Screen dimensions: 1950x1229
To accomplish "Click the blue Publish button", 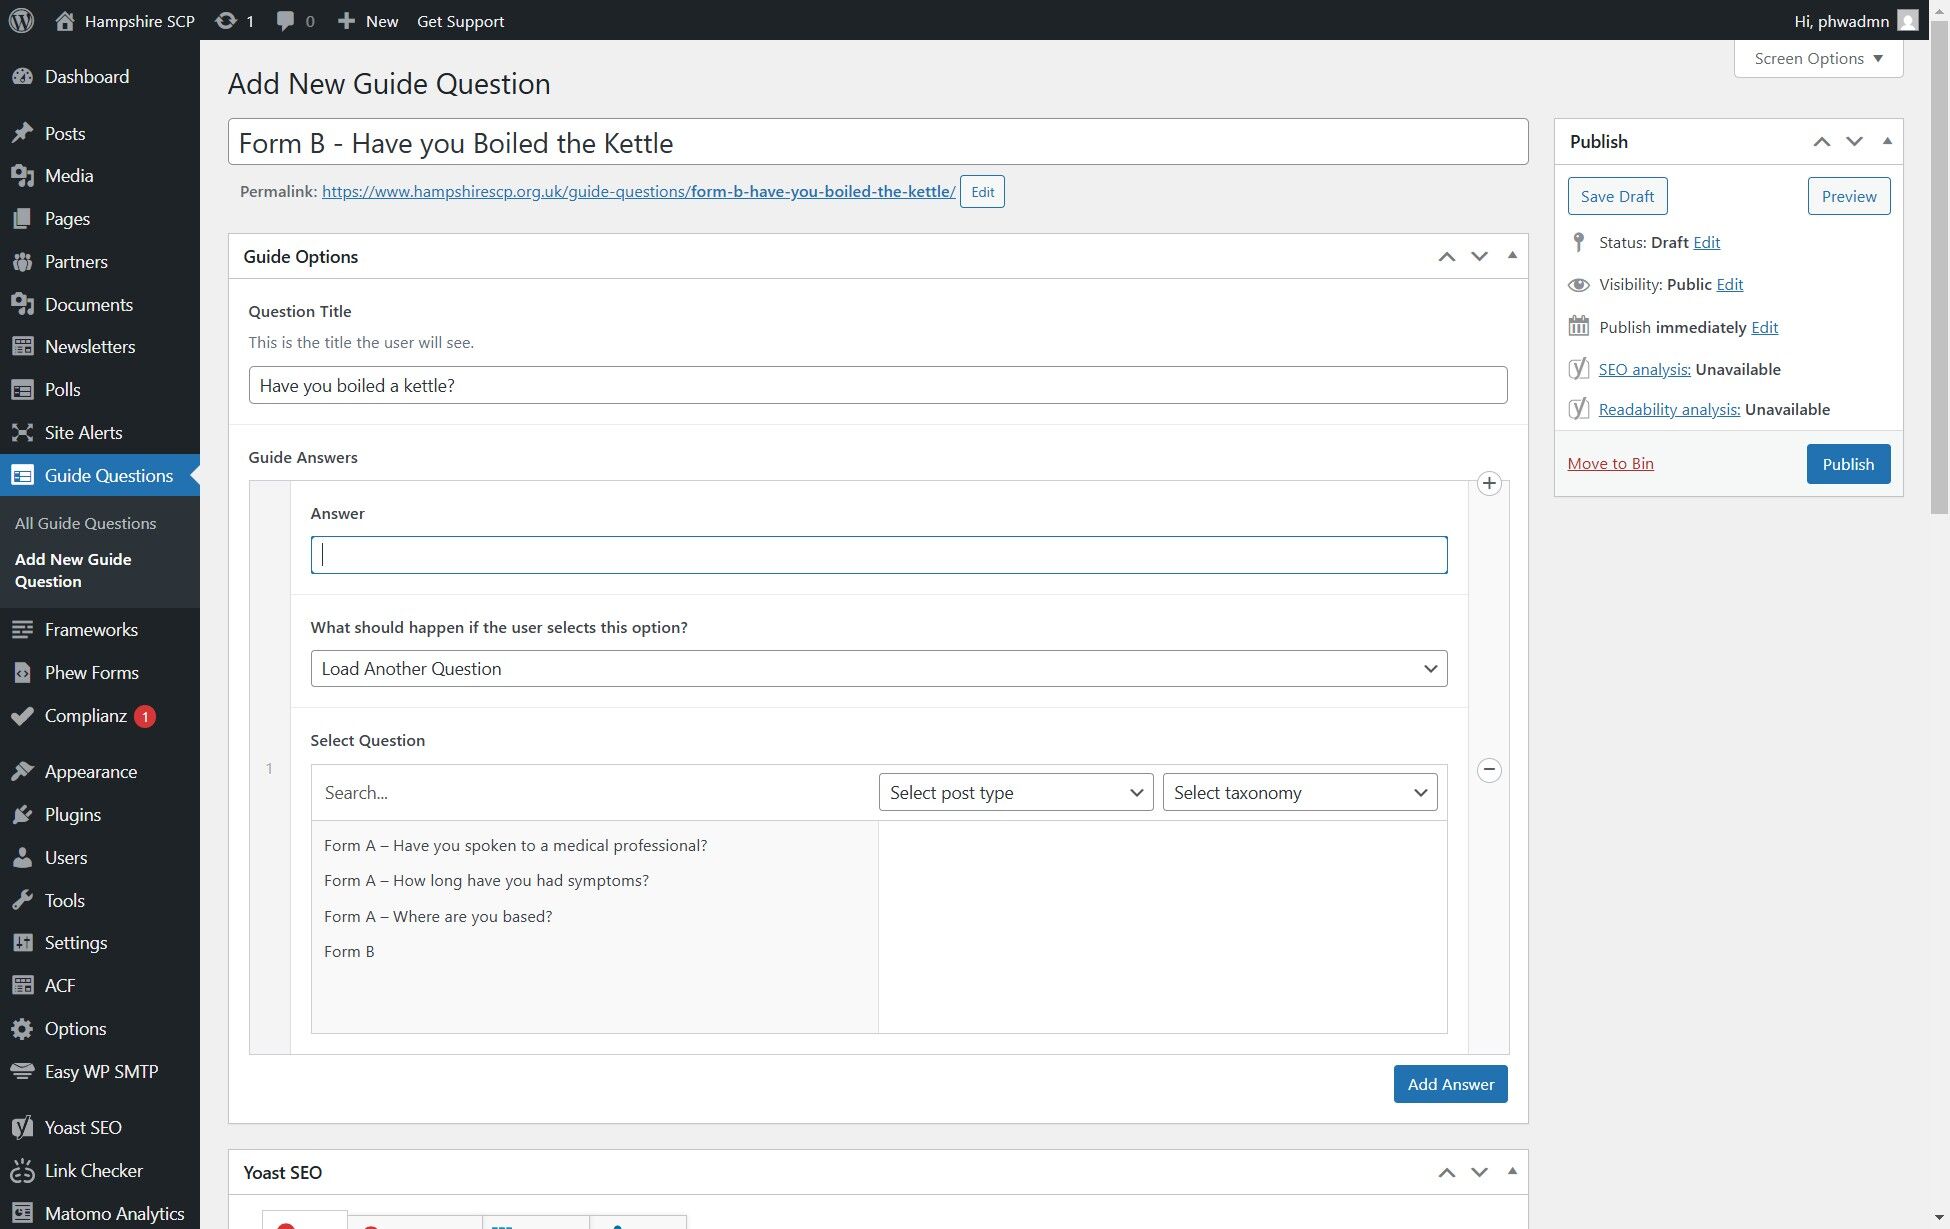I will pyautogui.click(x=1847, y=464).
